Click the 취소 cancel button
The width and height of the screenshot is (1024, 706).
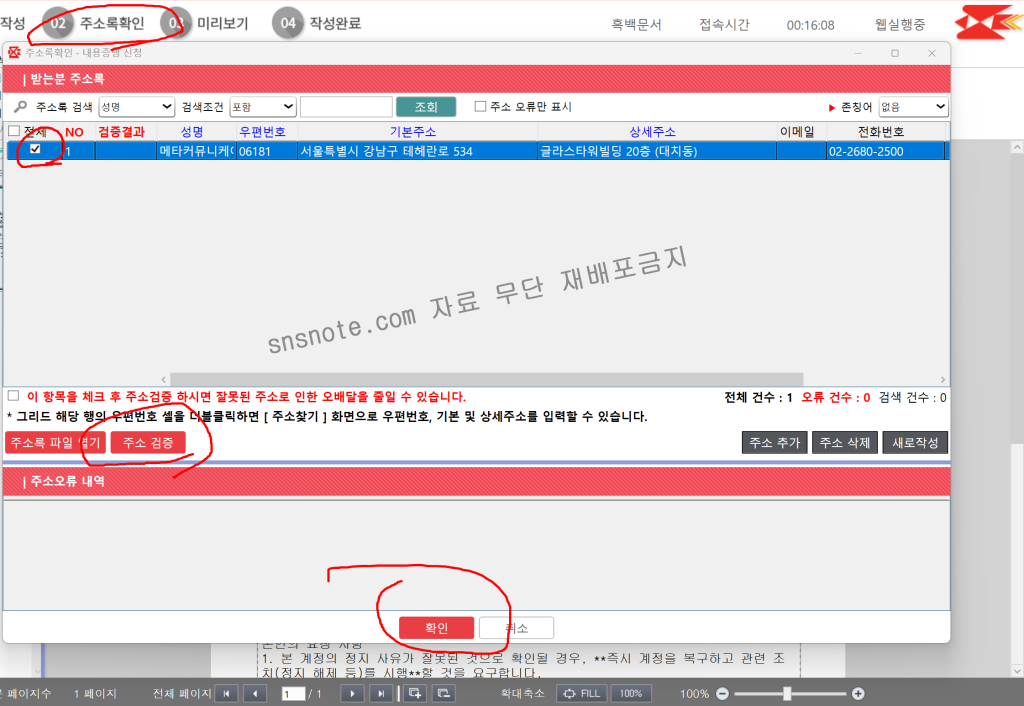click(x=517, y=628)
